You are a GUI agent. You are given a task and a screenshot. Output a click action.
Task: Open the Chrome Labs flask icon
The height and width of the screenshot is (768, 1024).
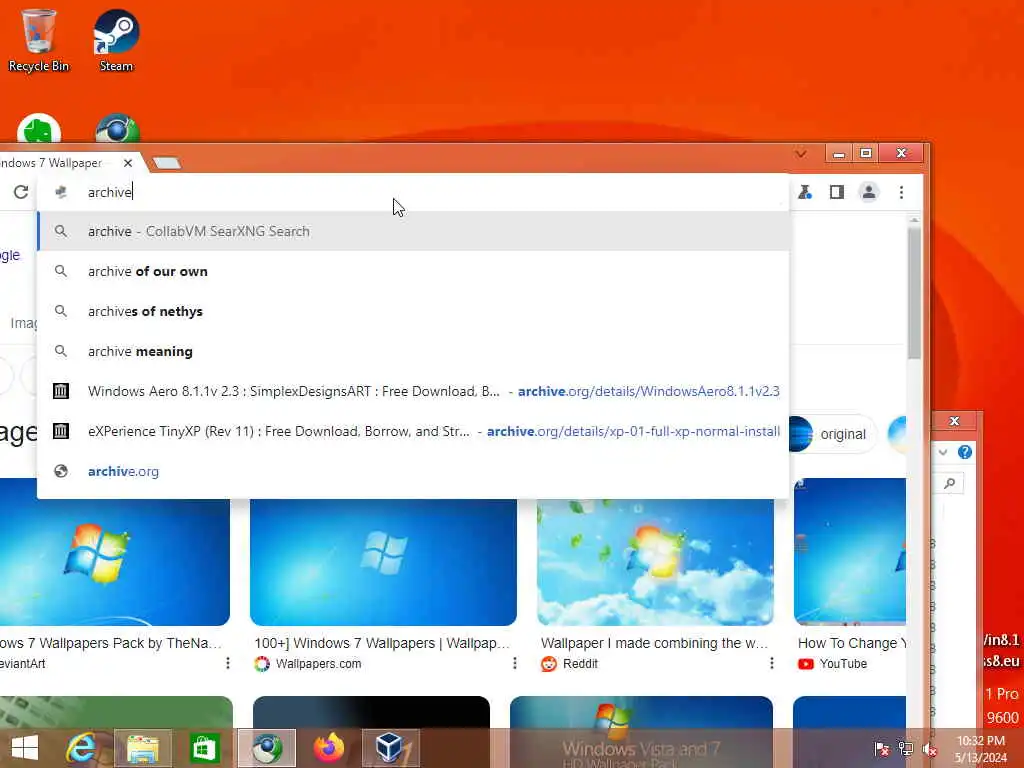coord(805,192)
